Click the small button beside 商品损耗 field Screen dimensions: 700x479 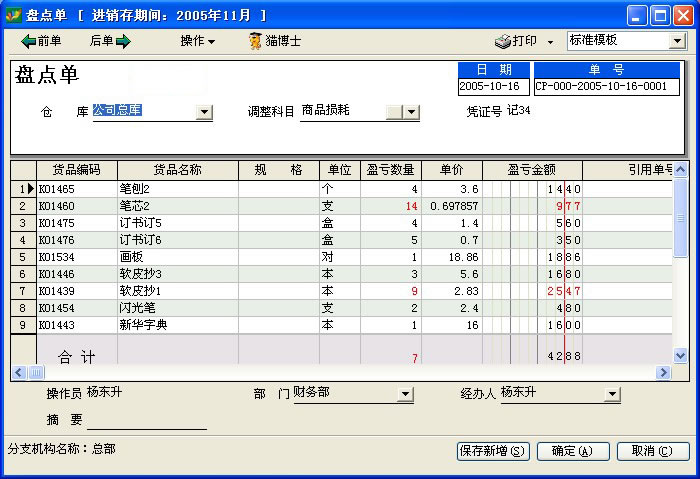tap(394, 112)
